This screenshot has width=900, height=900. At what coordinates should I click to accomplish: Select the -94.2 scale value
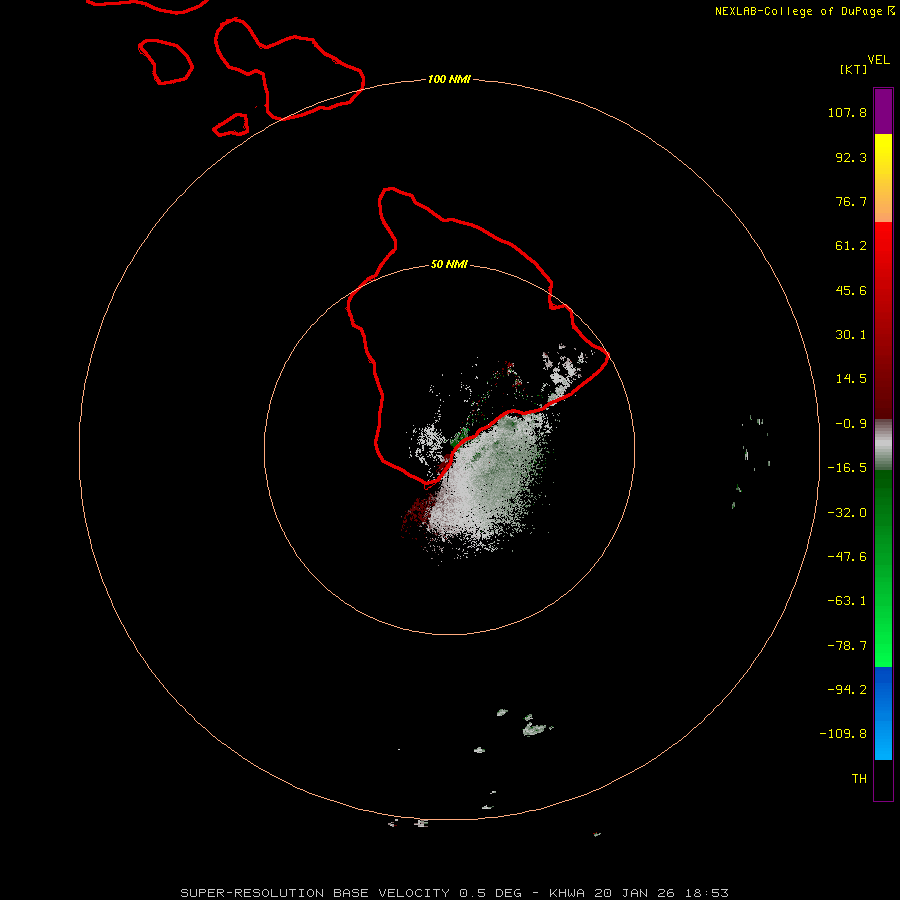[x=847, y=689]
